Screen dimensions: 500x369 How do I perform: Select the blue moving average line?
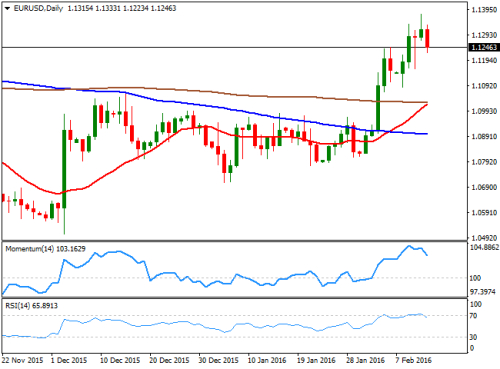click(x=213, y=106)
